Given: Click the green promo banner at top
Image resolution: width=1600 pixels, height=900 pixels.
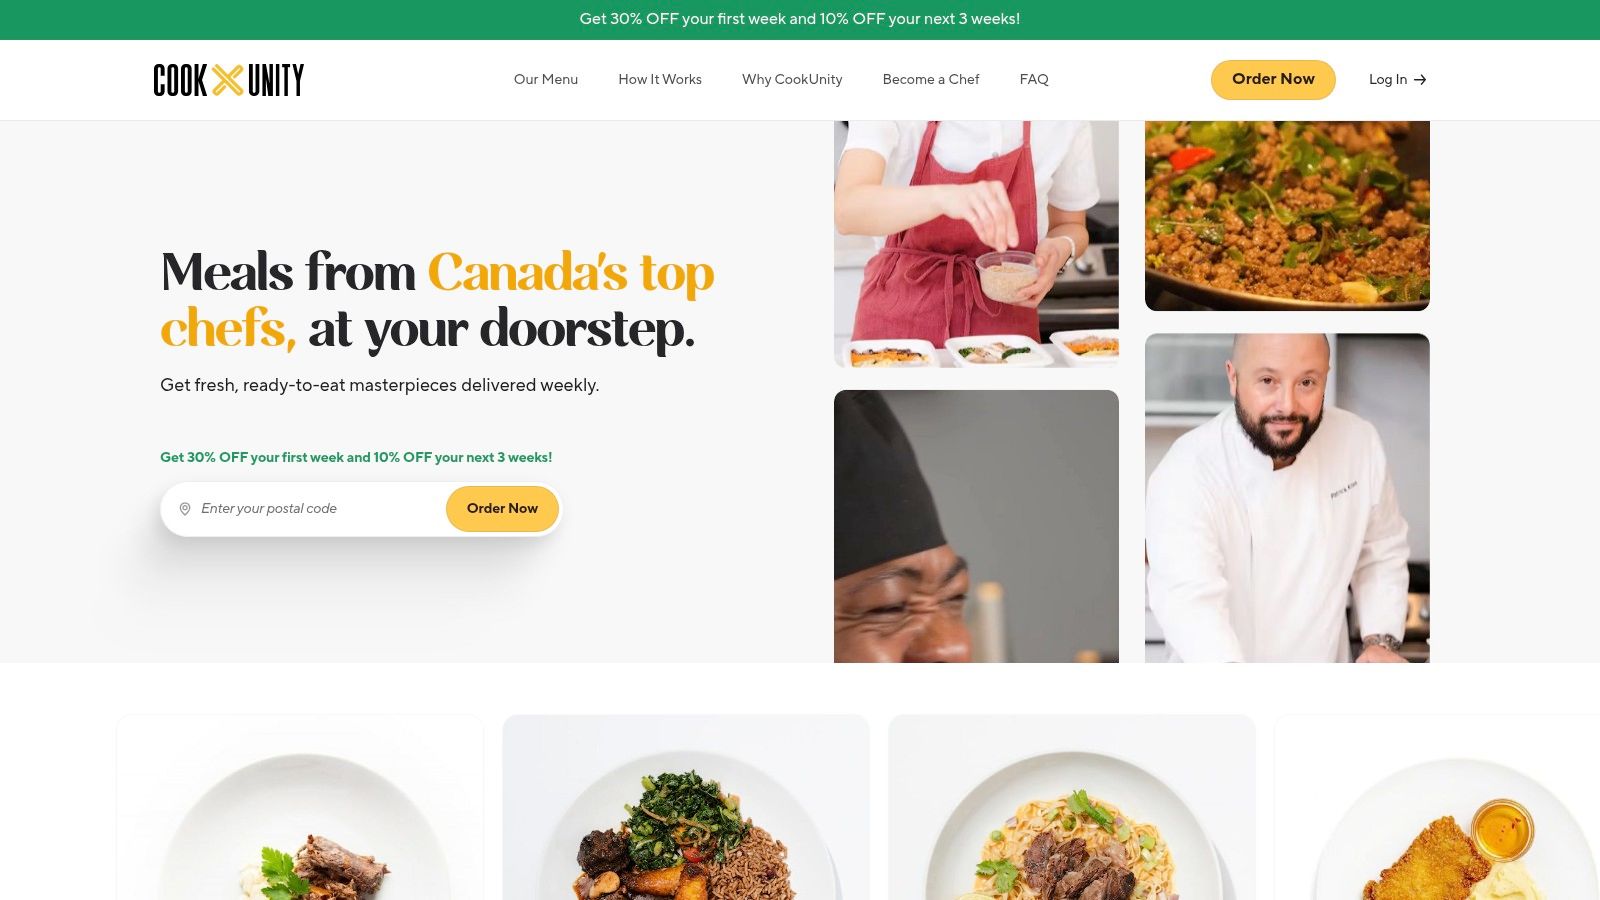Looking at the screenshot, I should point(800,19).
